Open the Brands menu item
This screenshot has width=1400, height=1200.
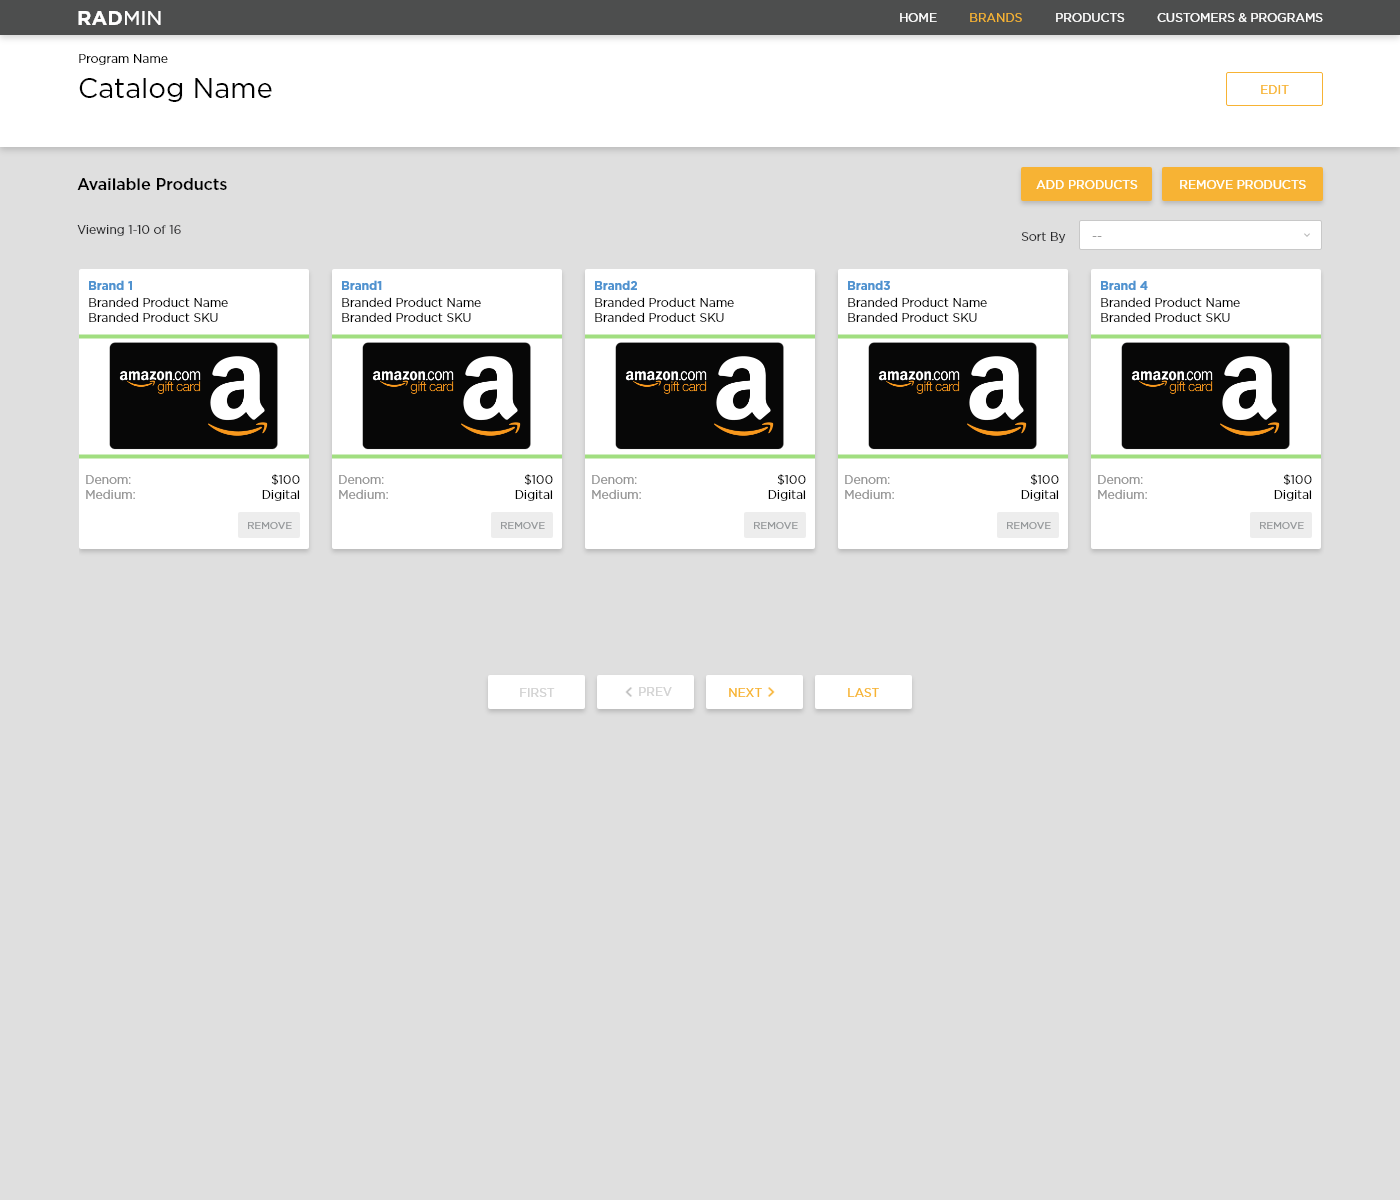[995, 18]
